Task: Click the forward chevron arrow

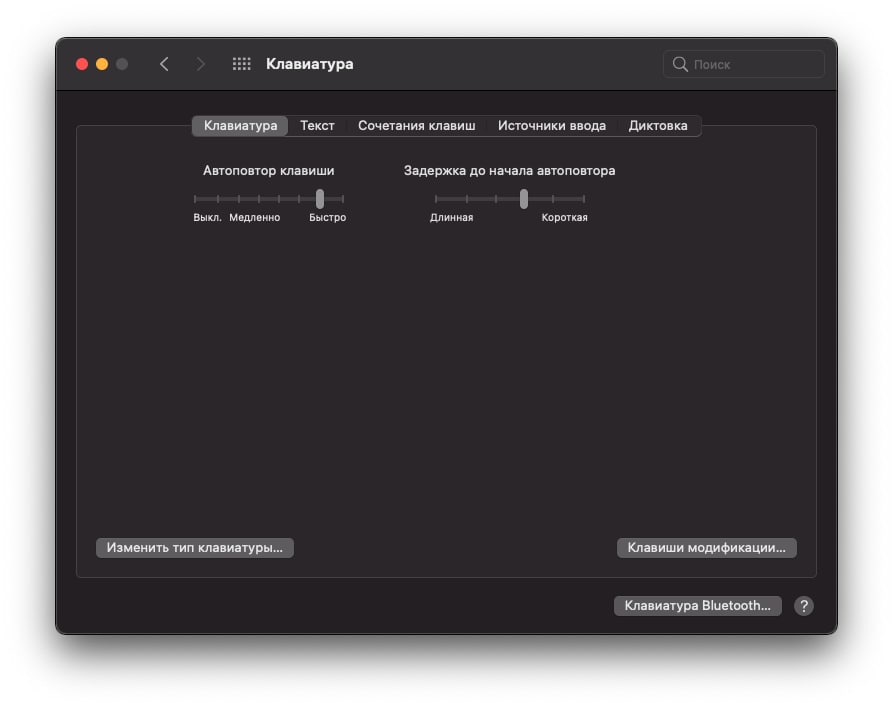Action: (x=200, y=64)
